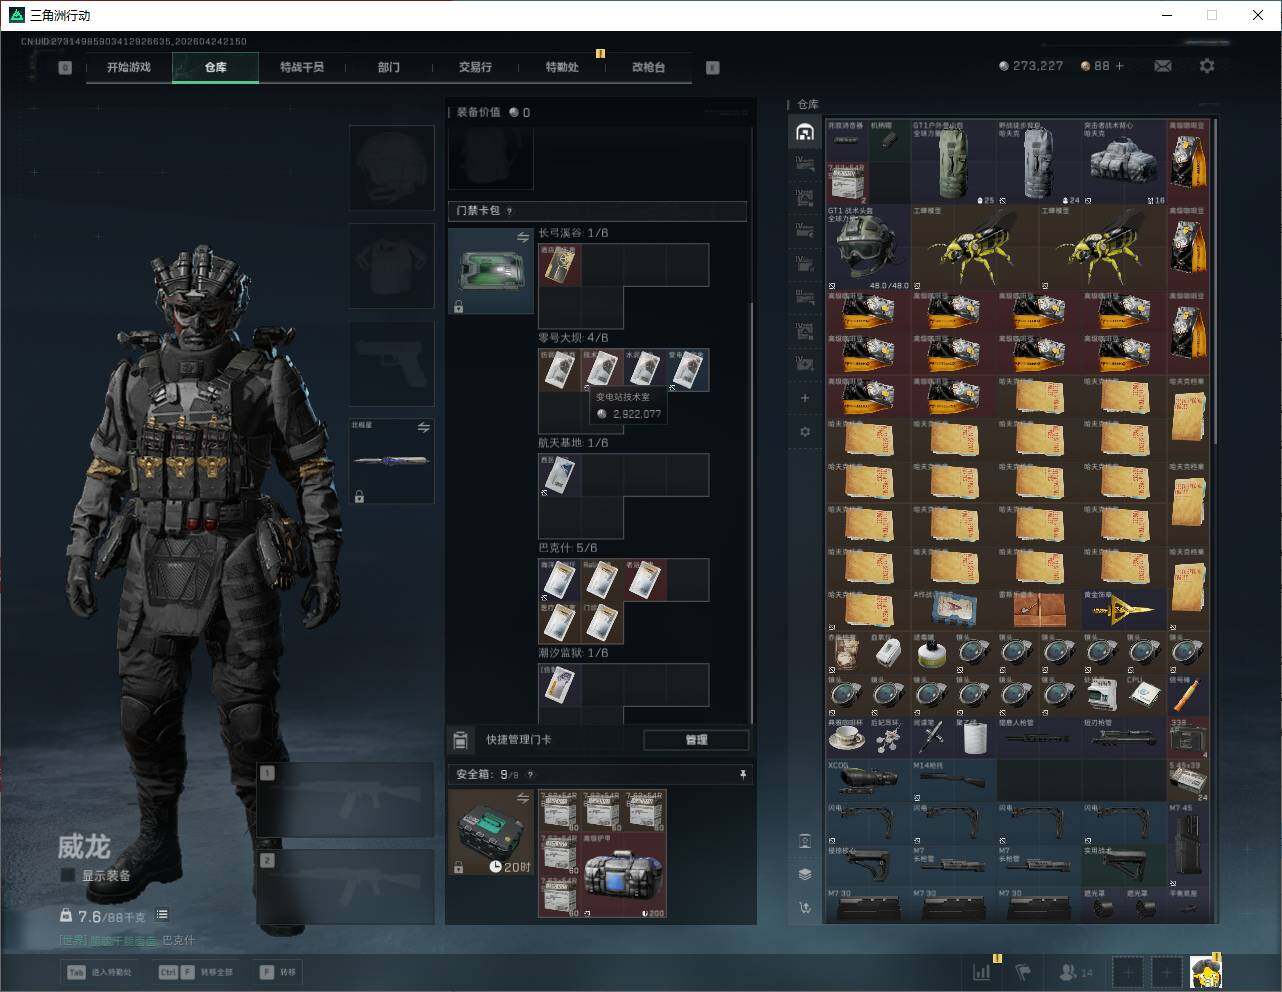The image size is (1282, 992).
Task: Select the 突击者战术背心 vest
Action: pyautogui.click(x=1124, y=163)
